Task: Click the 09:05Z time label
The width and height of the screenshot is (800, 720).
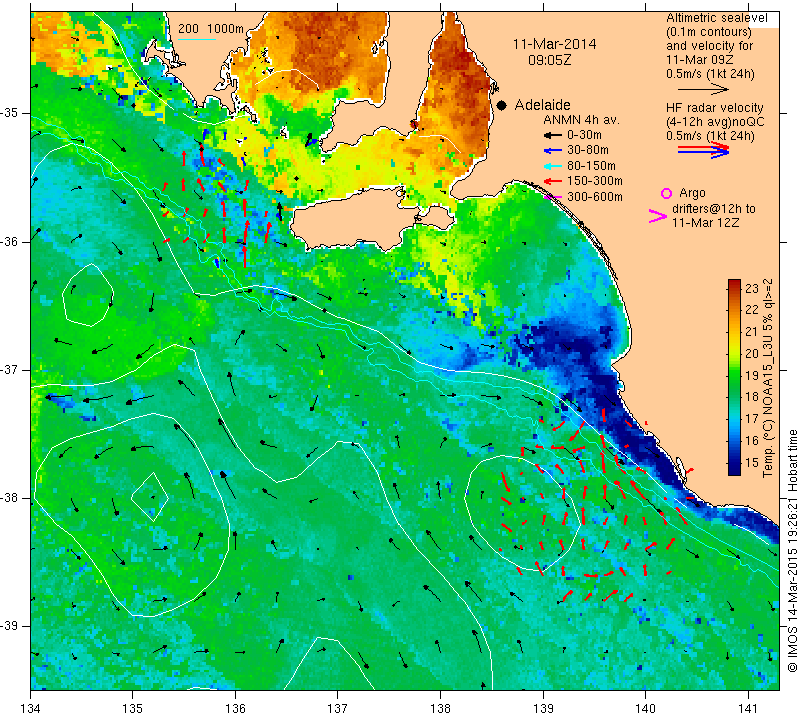Action: click(549, 60)
